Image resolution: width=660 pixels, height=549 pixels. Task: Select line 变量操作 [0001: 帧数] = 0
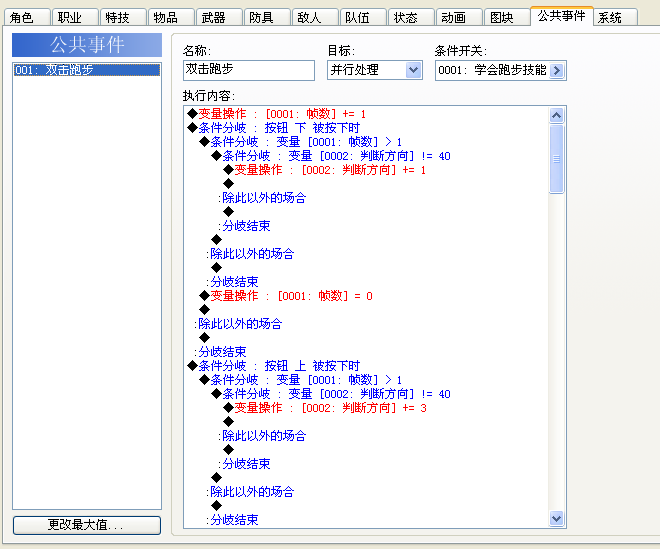point(286,296)
